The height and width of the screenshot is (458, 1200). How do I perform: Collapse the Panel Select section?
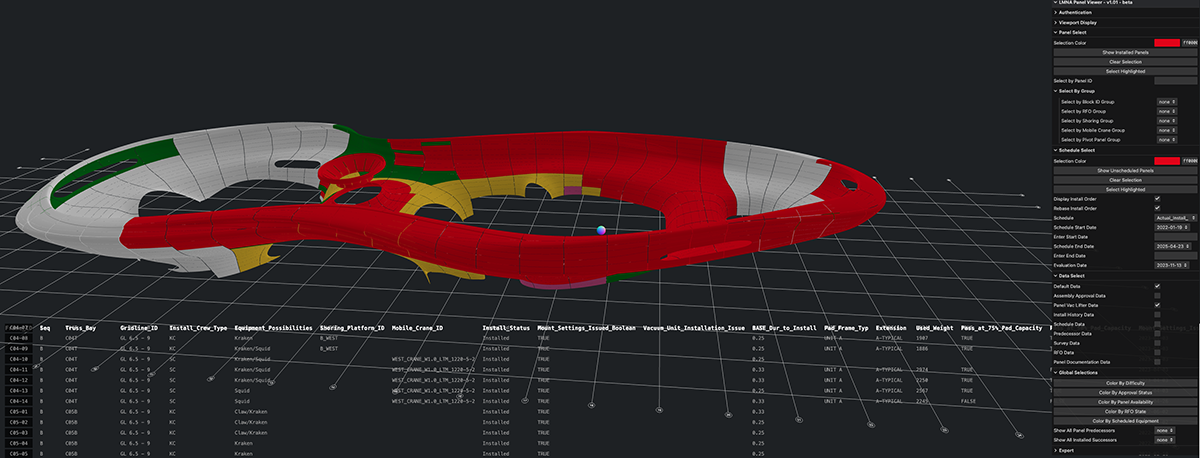pos(1125,32)
